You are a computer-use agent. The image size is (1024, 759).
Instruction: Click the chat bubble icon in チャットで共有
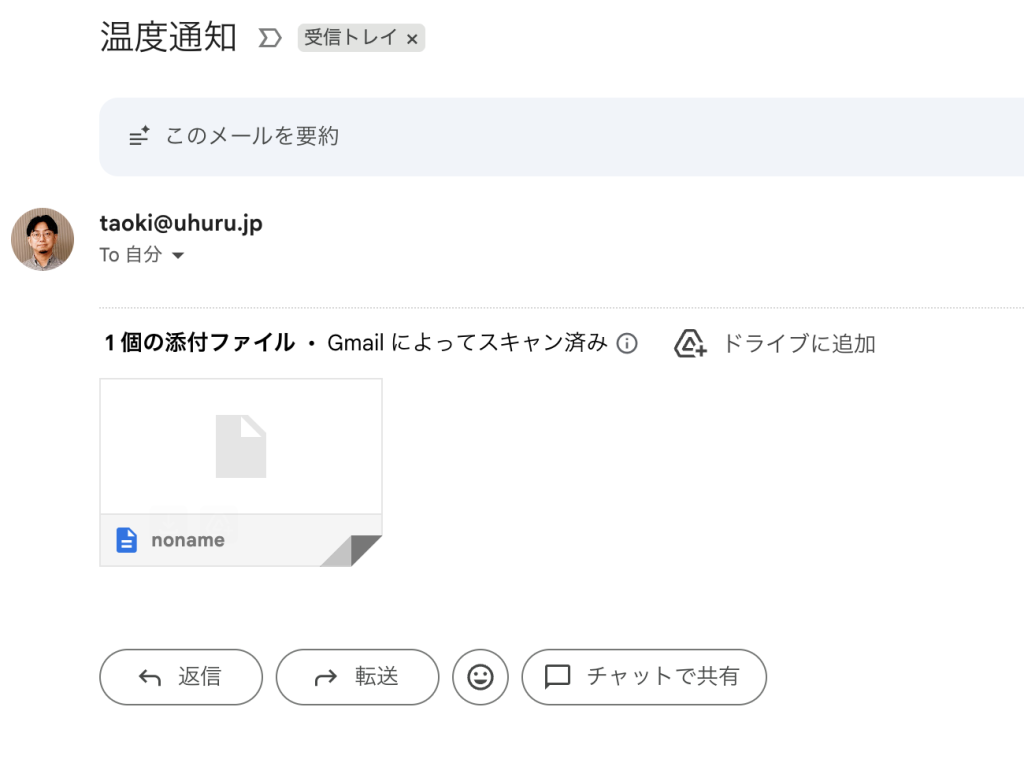557,677
